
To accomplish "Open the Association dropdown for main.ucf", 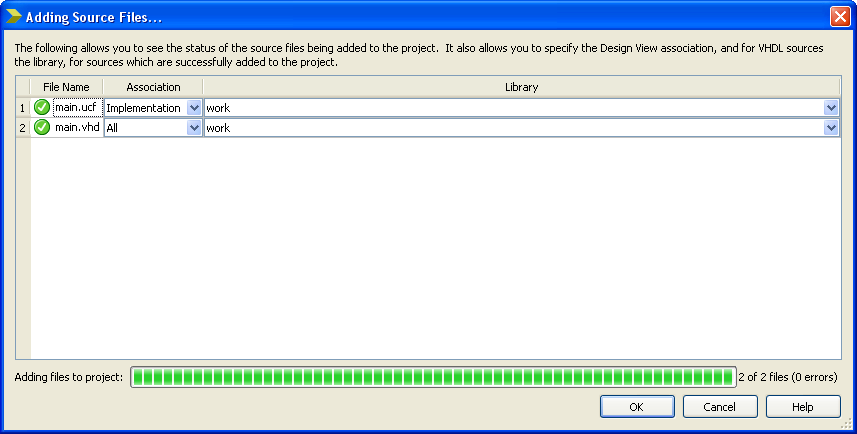I will click(x=194, y=107).
